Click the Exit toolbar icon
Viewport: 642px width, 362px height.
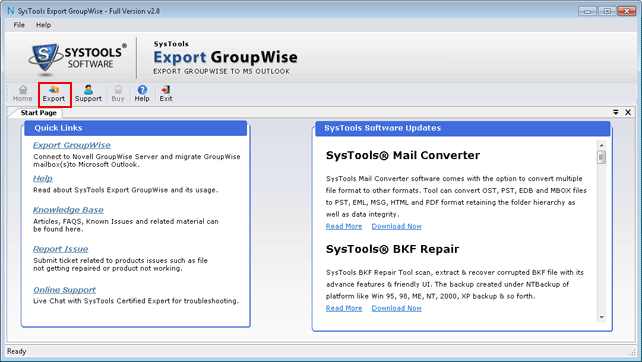166,94
